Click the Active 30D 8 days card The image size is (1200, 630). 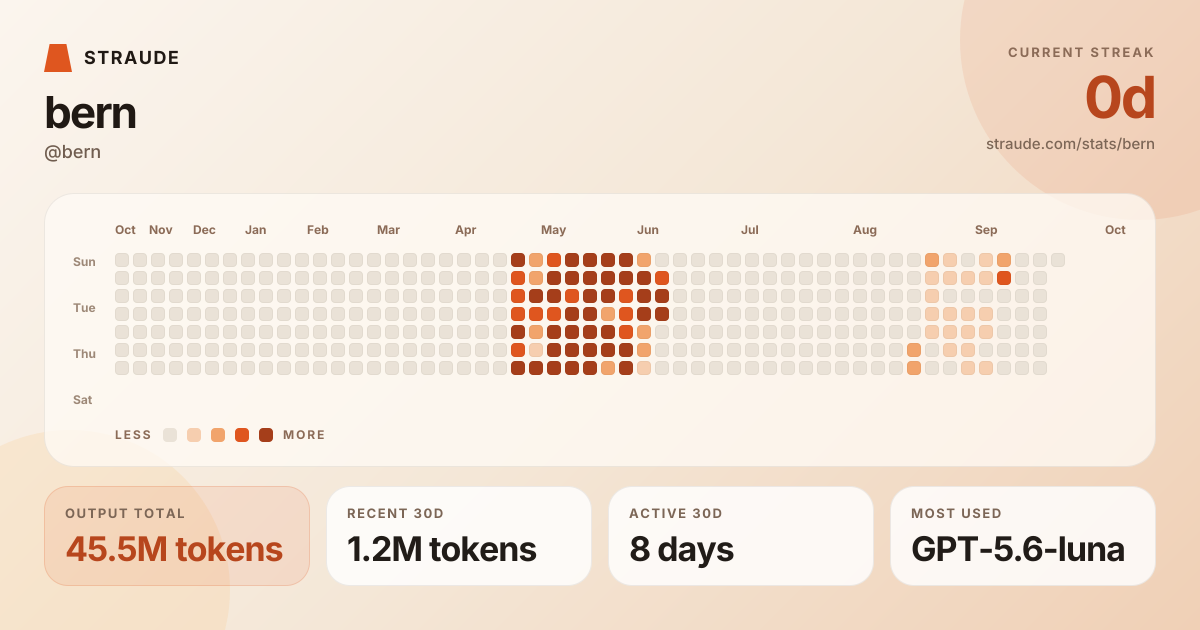coord(741,536)
